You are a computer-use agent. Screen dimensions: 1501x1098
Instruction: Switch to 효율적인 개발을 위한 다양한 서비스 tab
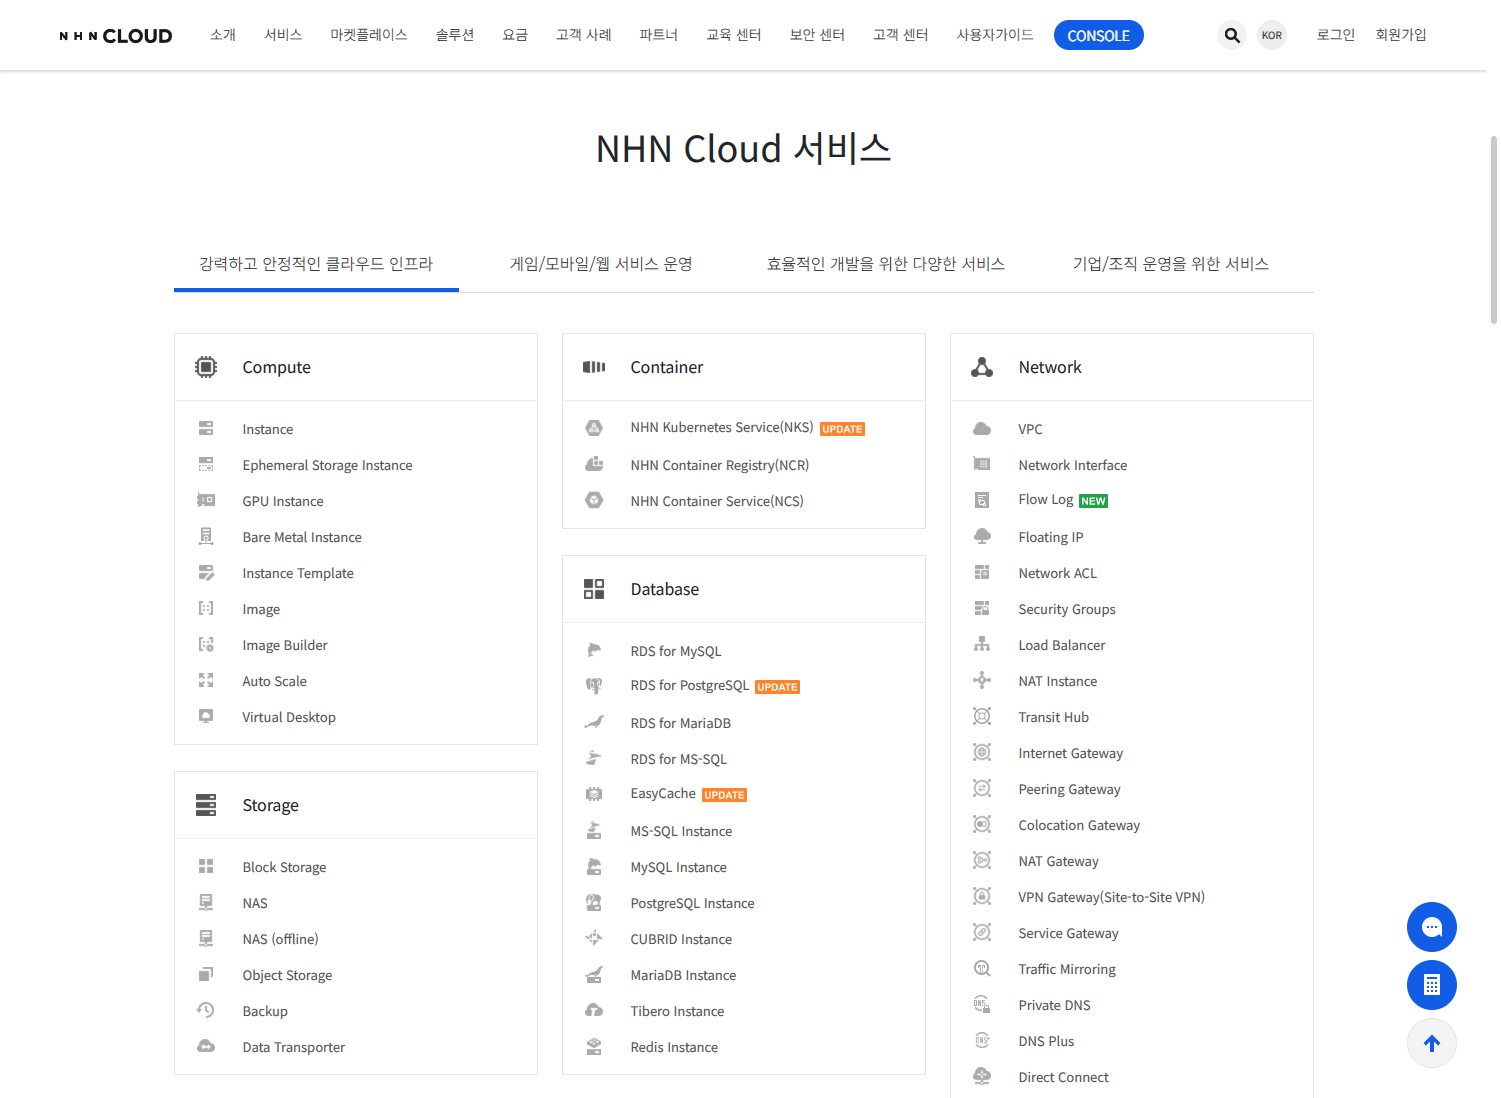[886, 264]
